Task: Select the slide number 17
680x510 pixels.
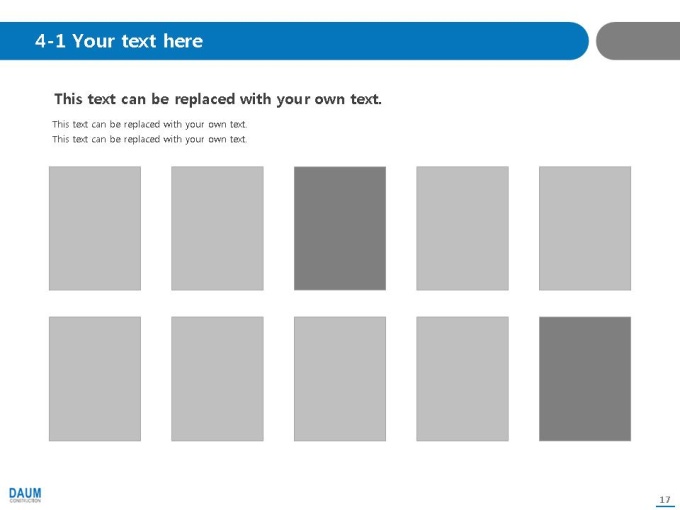Action: (x=665, y=499)
